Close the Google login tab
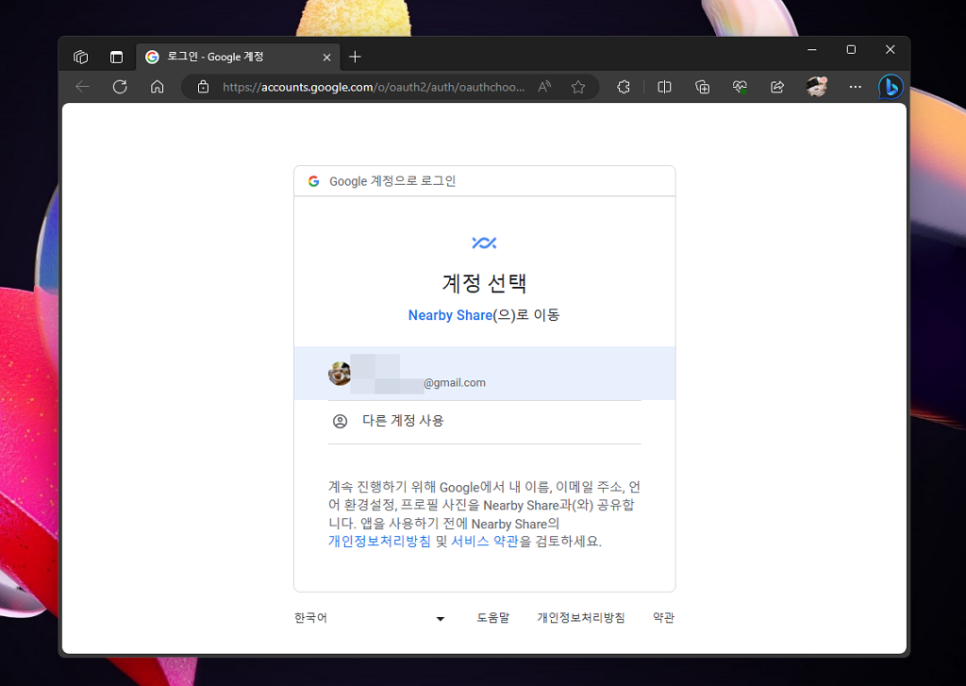Image resolution: width=966 pixels, height=686 pixels. pos(327,57)
